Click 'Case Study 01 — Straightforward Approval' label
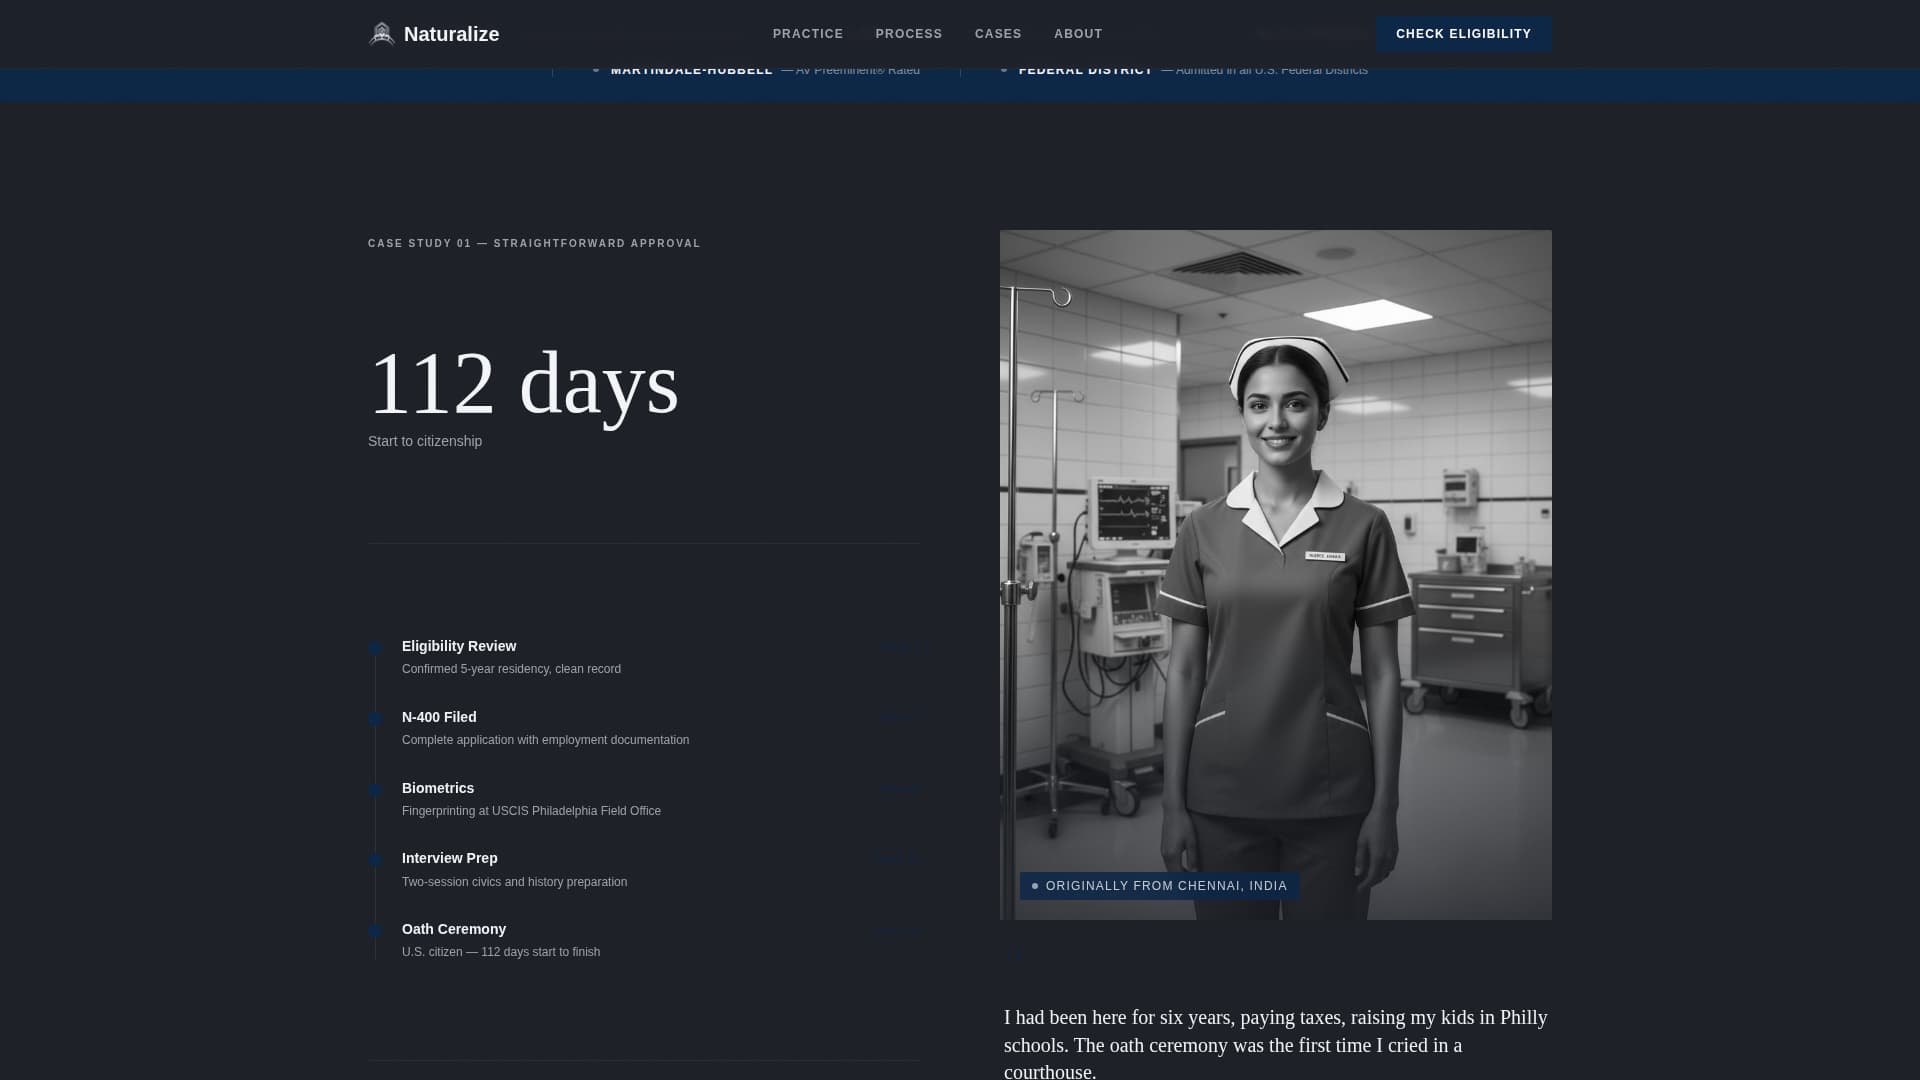Screen dimensions: 1920x1080 point(534,243)
